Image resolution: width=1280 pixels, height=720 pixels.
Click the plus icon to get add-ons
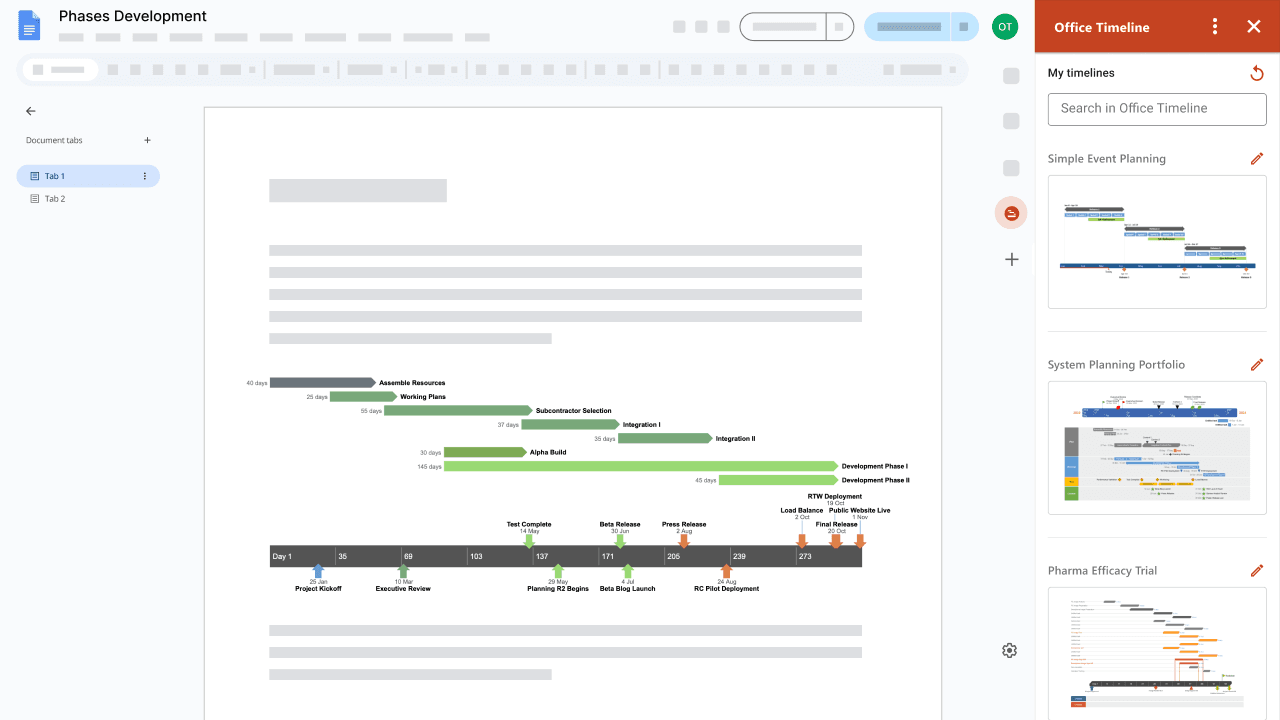click(1011, 259)
